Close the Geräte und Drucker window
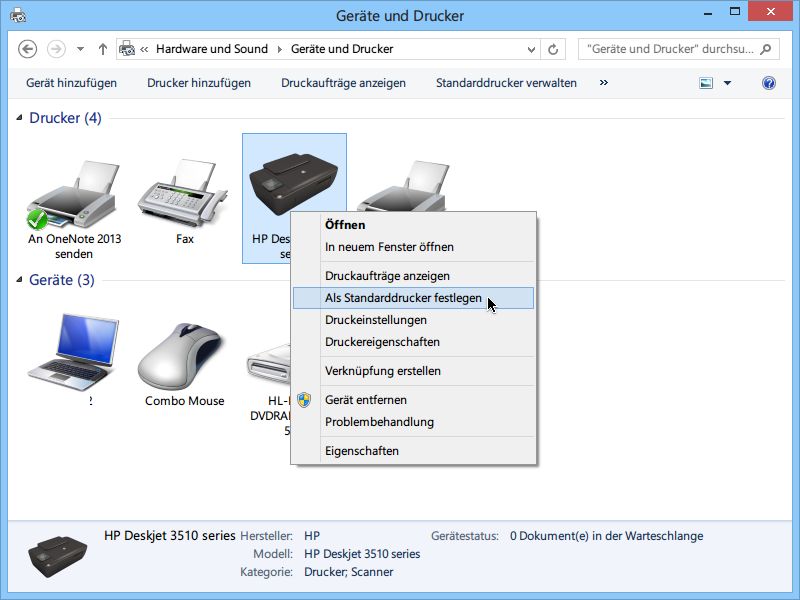800x600 pixels. [x=770, y=11]
